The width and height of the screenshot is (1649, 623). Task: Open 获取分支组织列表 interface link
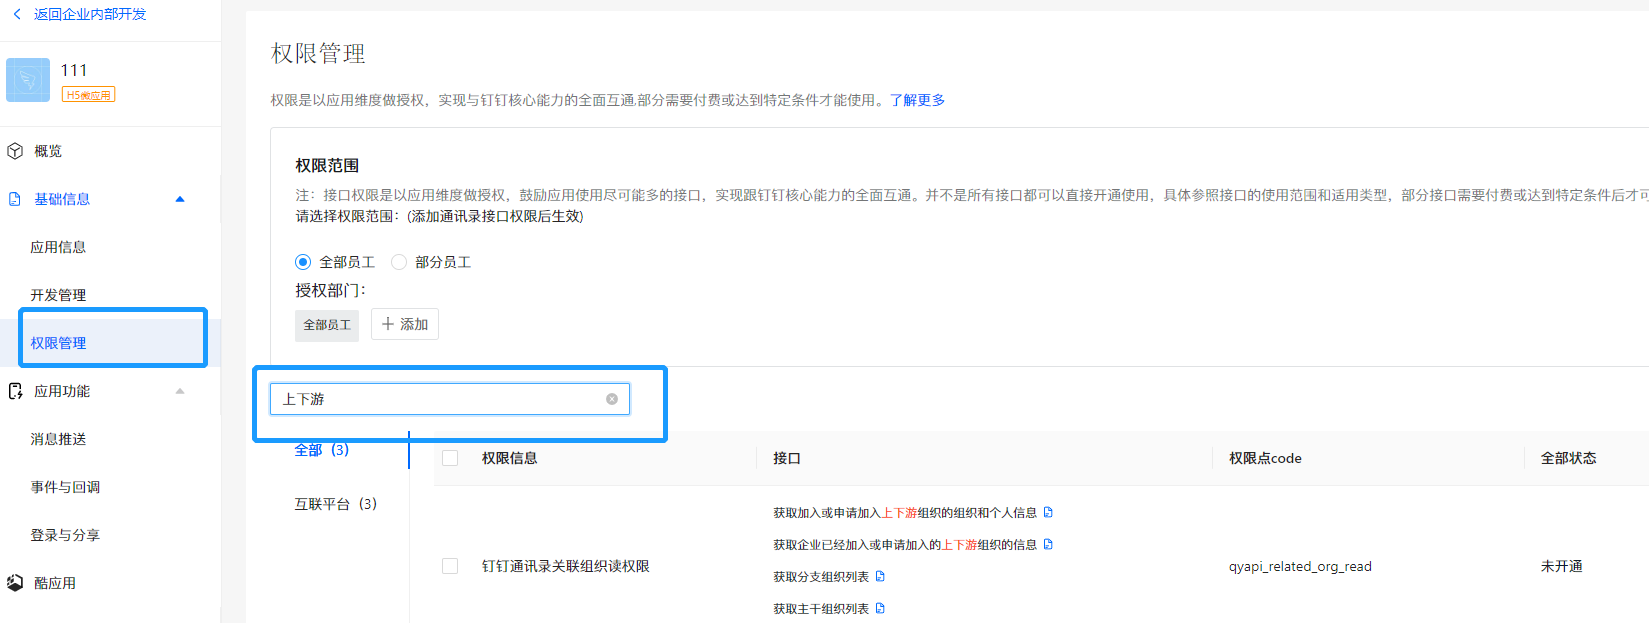click(x=821, y=577)
